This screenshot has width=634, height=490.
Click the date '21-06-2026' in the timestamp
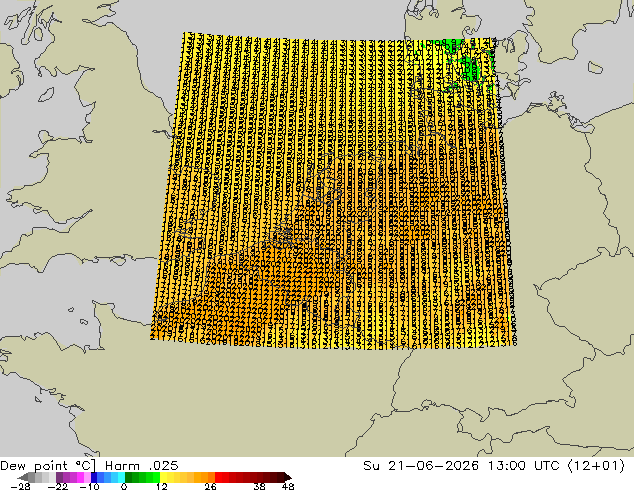pos(433,466)
